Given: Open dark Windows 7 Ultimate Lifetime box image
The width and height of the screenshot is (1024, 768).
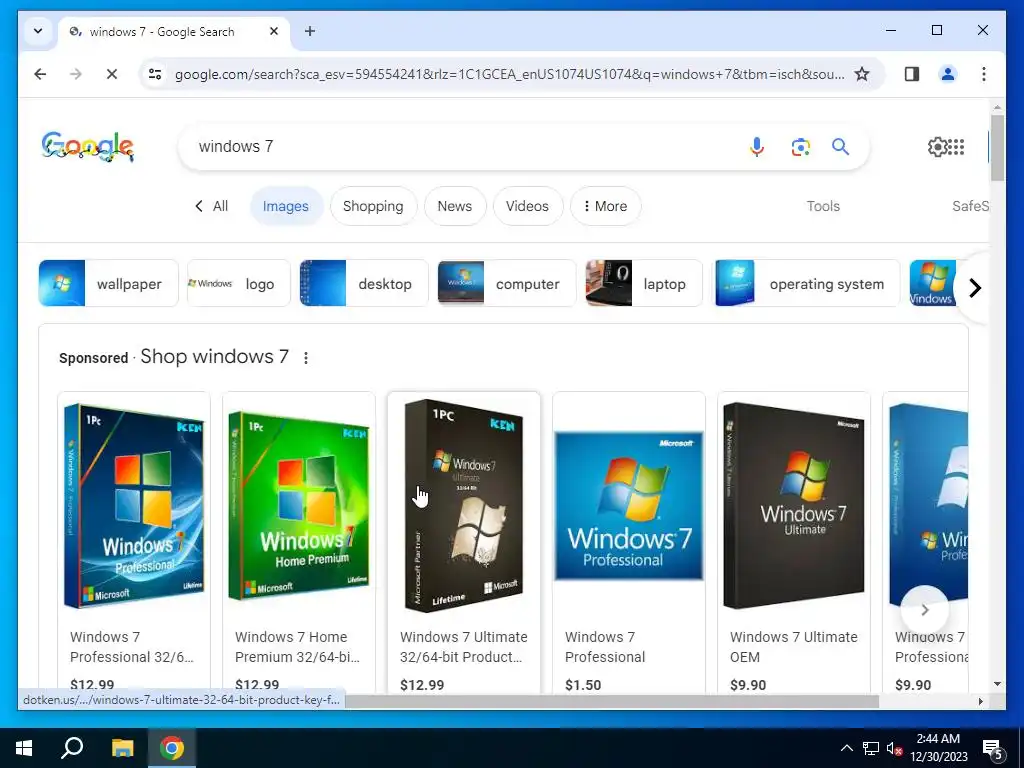Looking at the screenshot, I should point(464,505).
